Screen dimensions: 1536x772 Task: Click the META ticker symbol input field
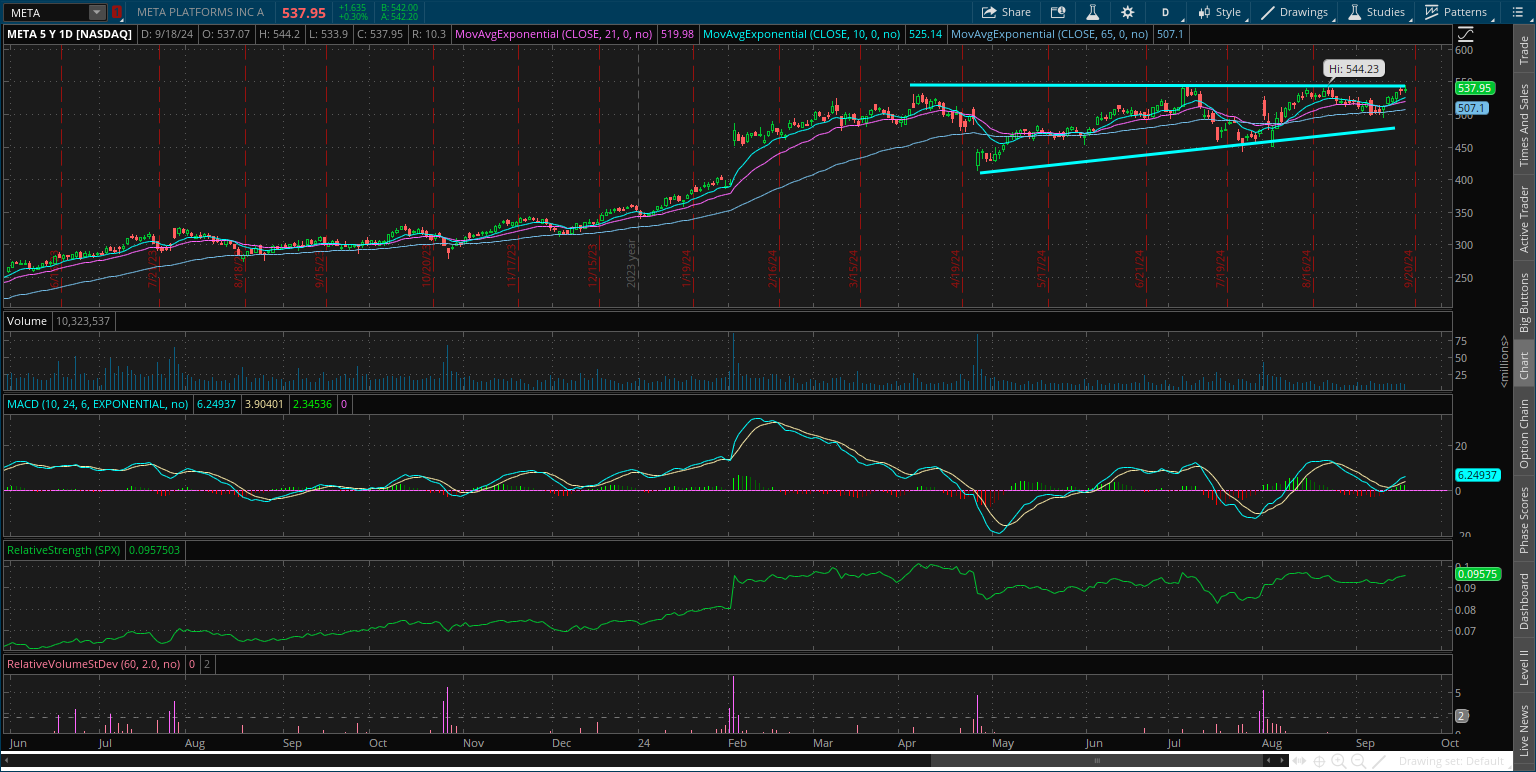tap(46, 12)
